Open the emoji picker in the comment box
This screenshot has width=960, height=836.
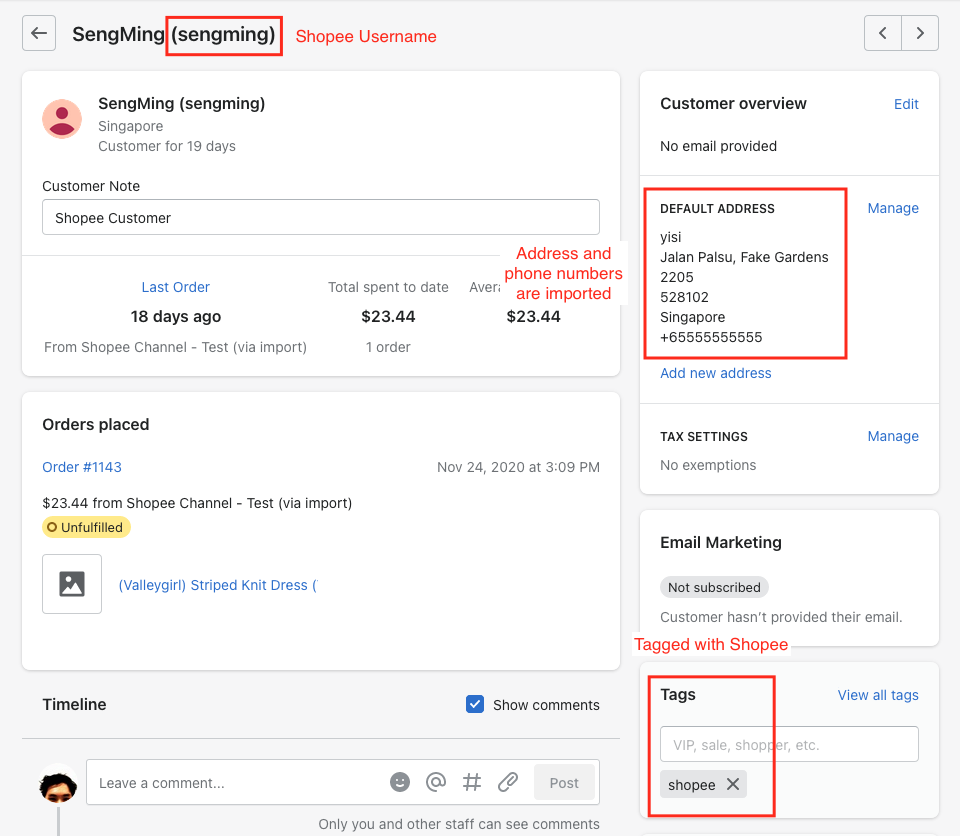pos(400,782)
